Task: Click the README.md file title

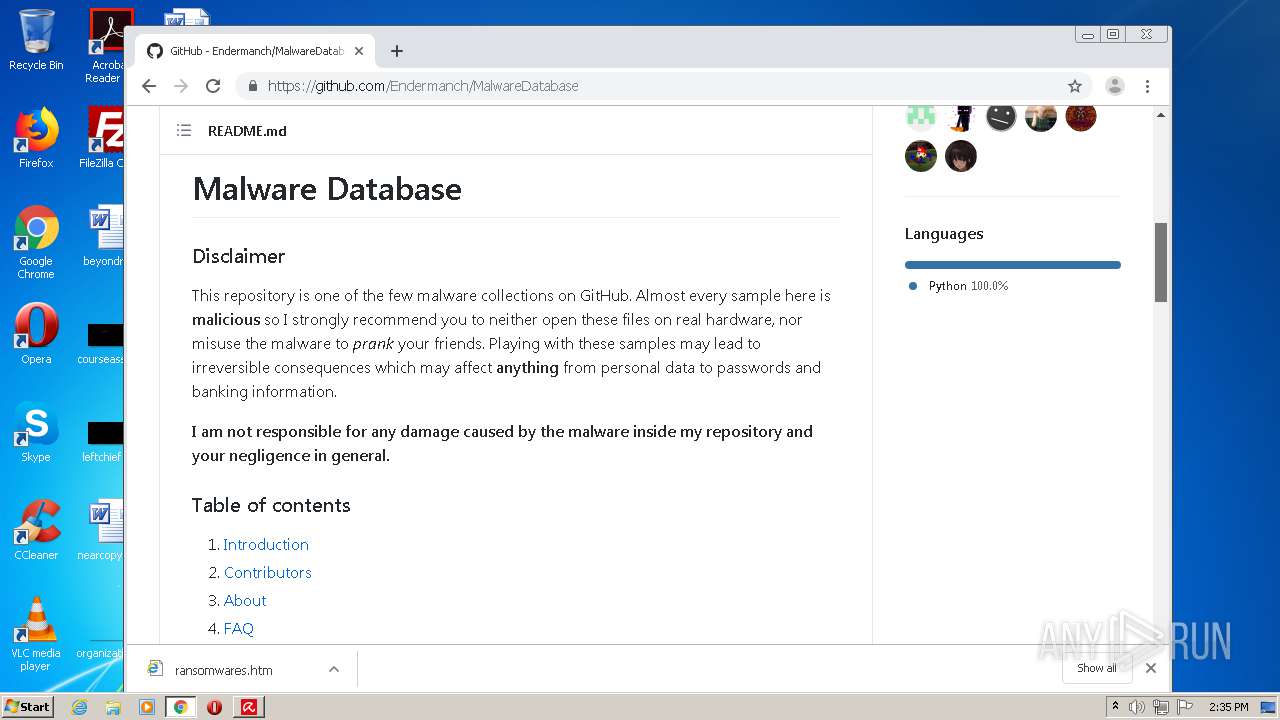Action: click(x=247, y=131)
